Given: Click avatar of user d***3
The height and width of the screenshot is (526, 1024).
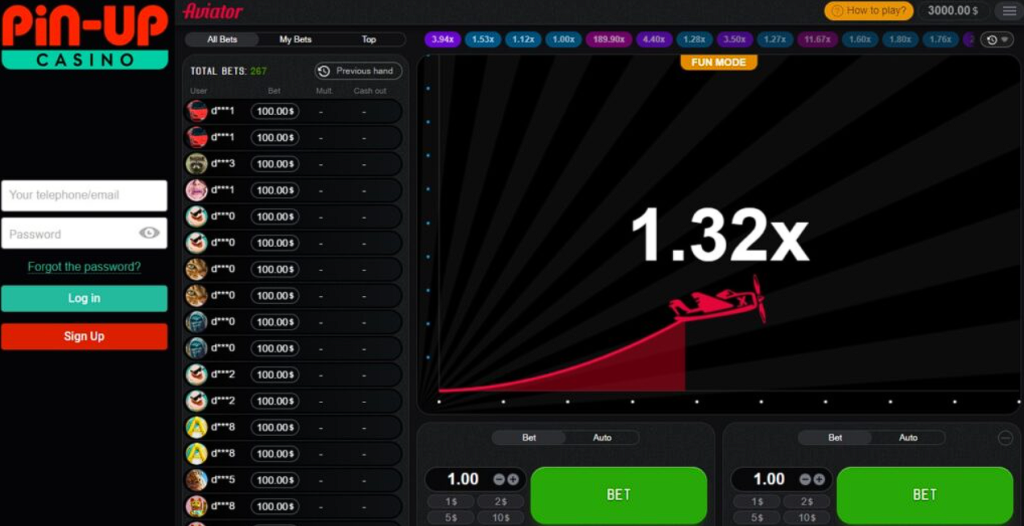Looking at the screenshot, I should 196,163.
